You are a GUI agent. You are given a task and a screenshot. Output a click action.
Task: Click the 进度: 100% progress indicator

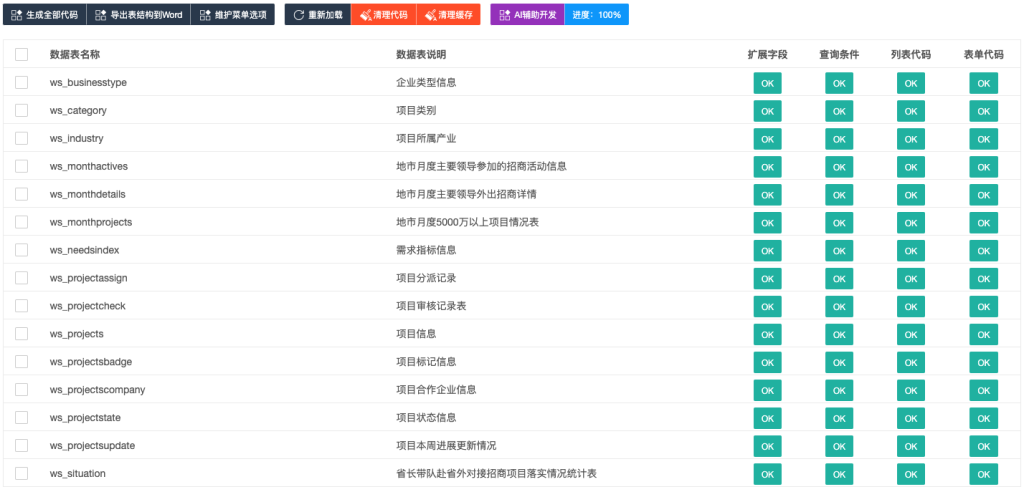click(x=596, y=15)
